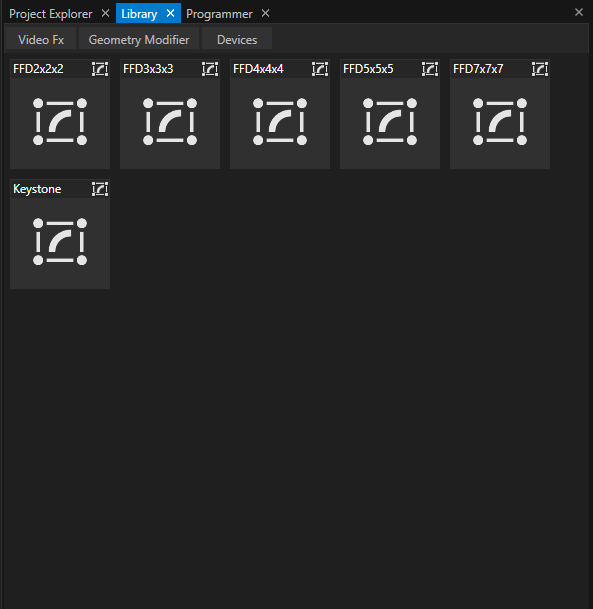Close the Project Explorer tab
This screenshot has height=609, width=593.
click(105, 14)
